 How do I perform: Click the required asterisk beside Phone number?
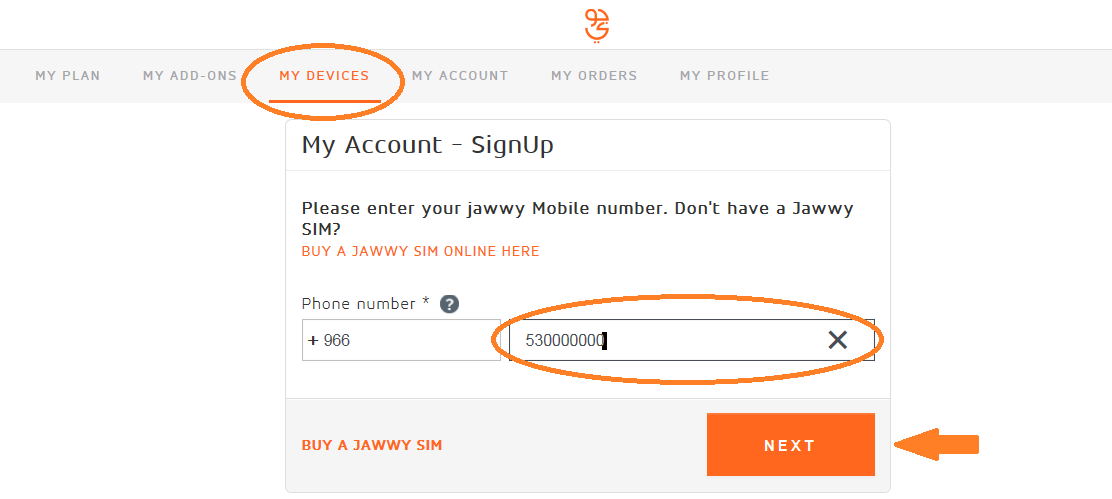point(426,301)
